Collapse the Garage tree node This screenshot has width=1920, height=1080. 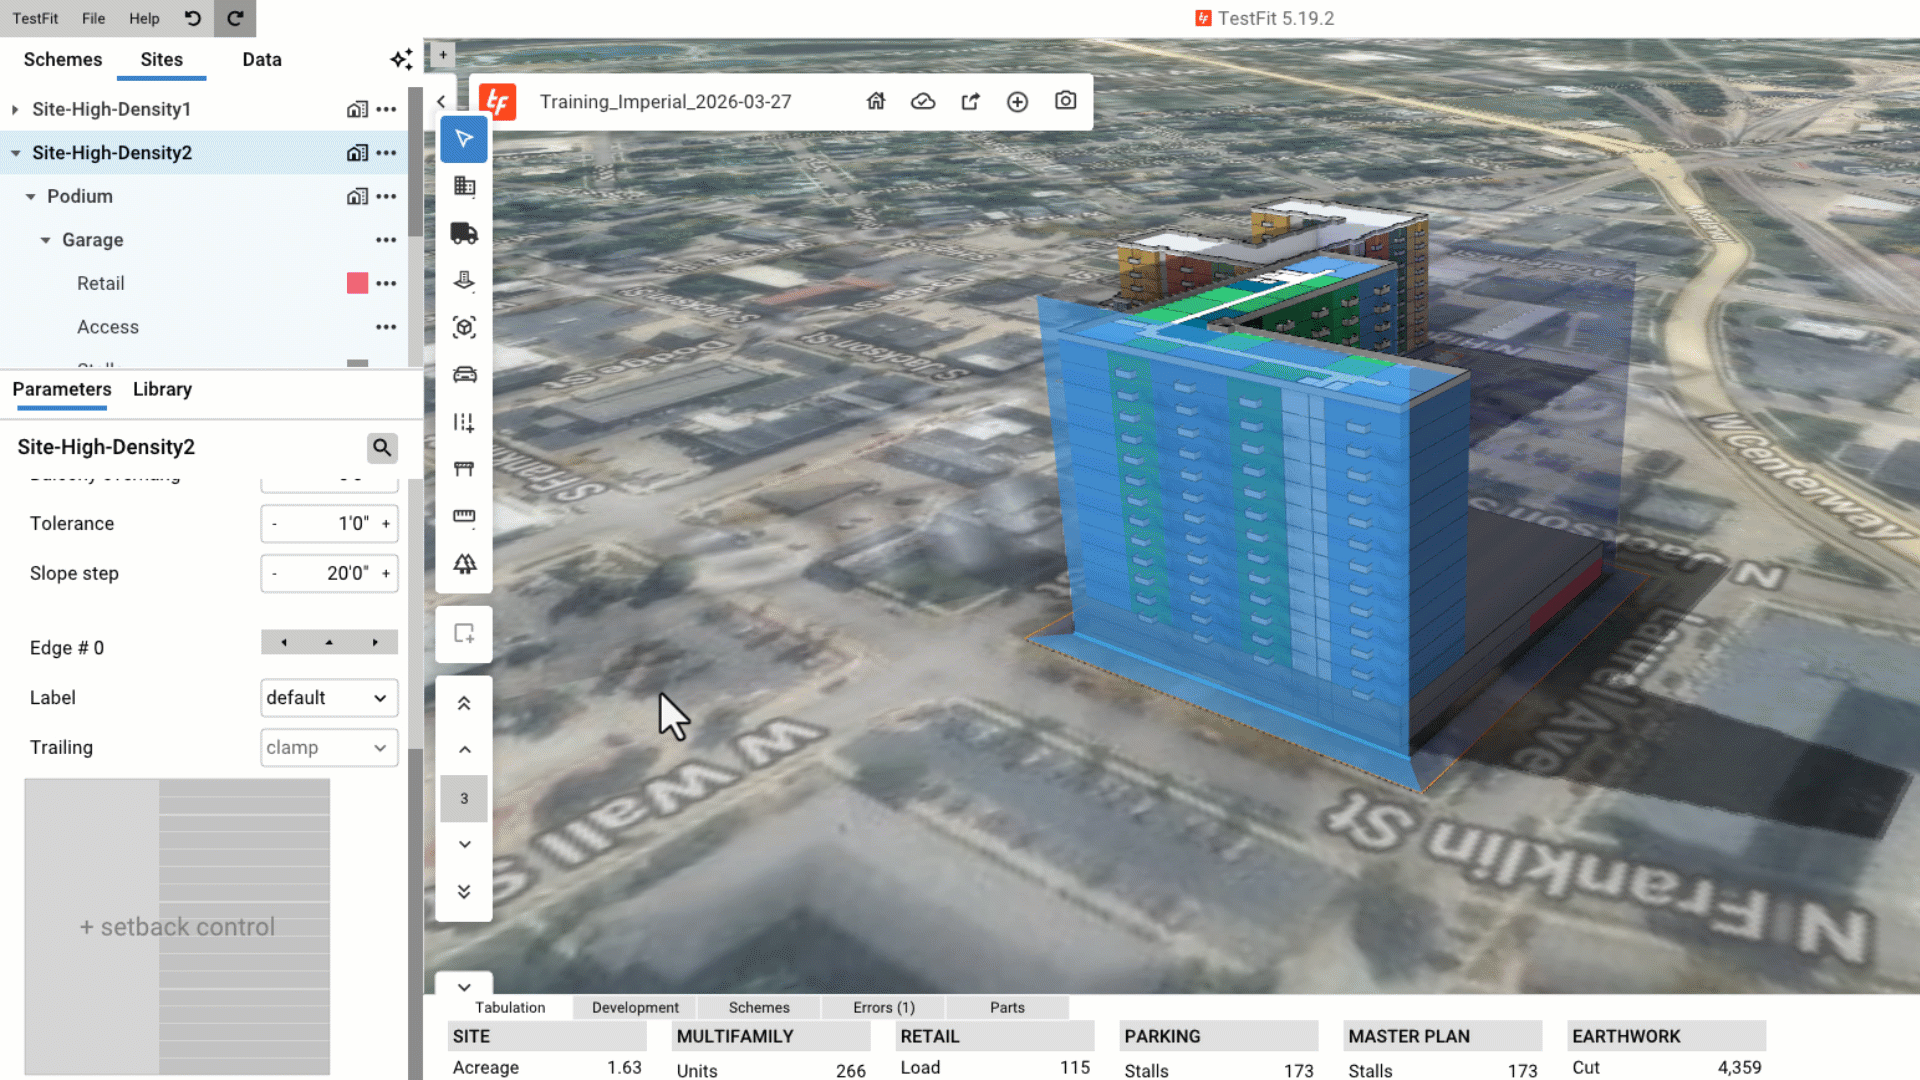45,240
